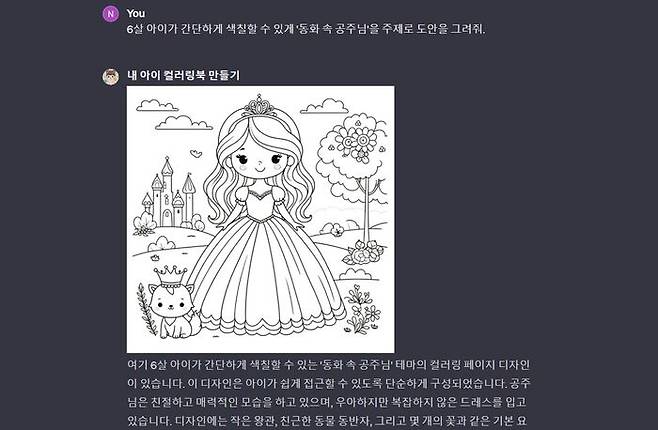Click the castle in the coloring page

coord(170,192)
